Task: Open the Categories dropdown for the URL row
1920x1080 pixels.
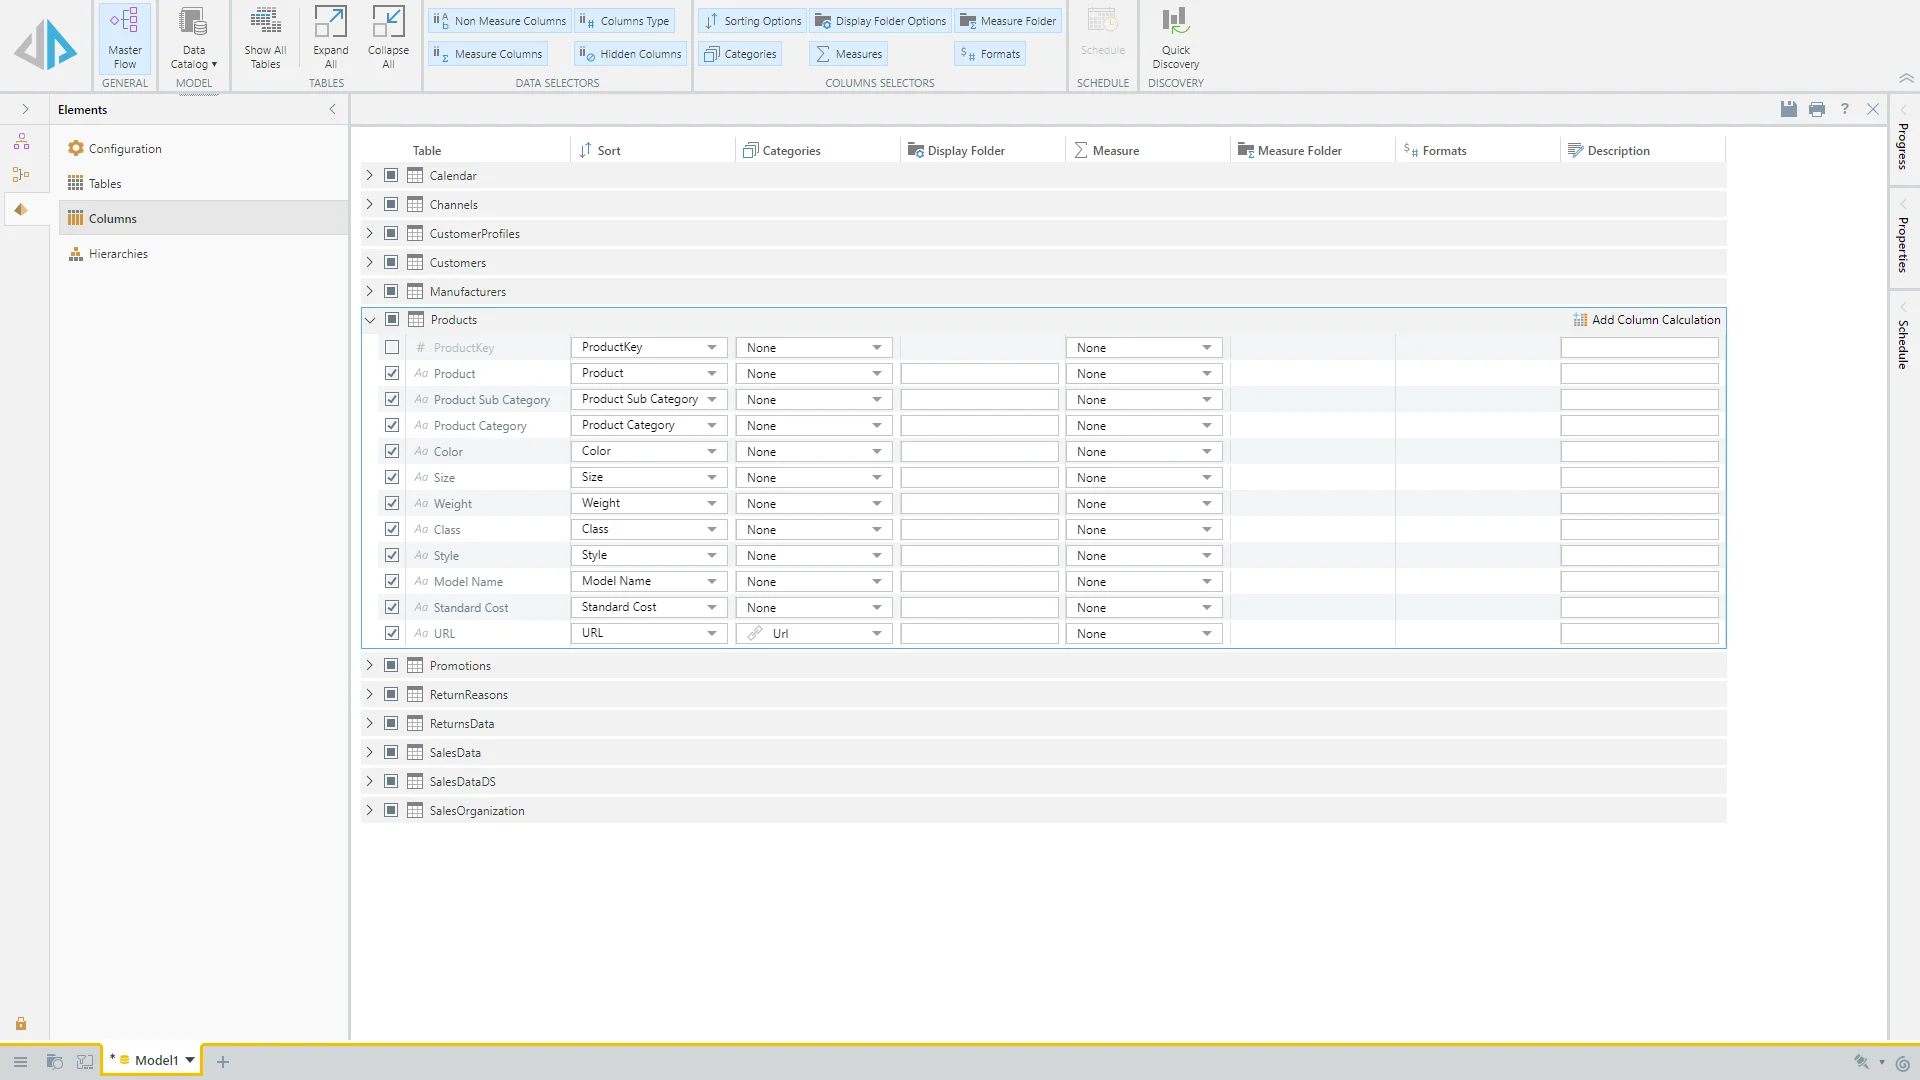Action: [x=876, y=634]
